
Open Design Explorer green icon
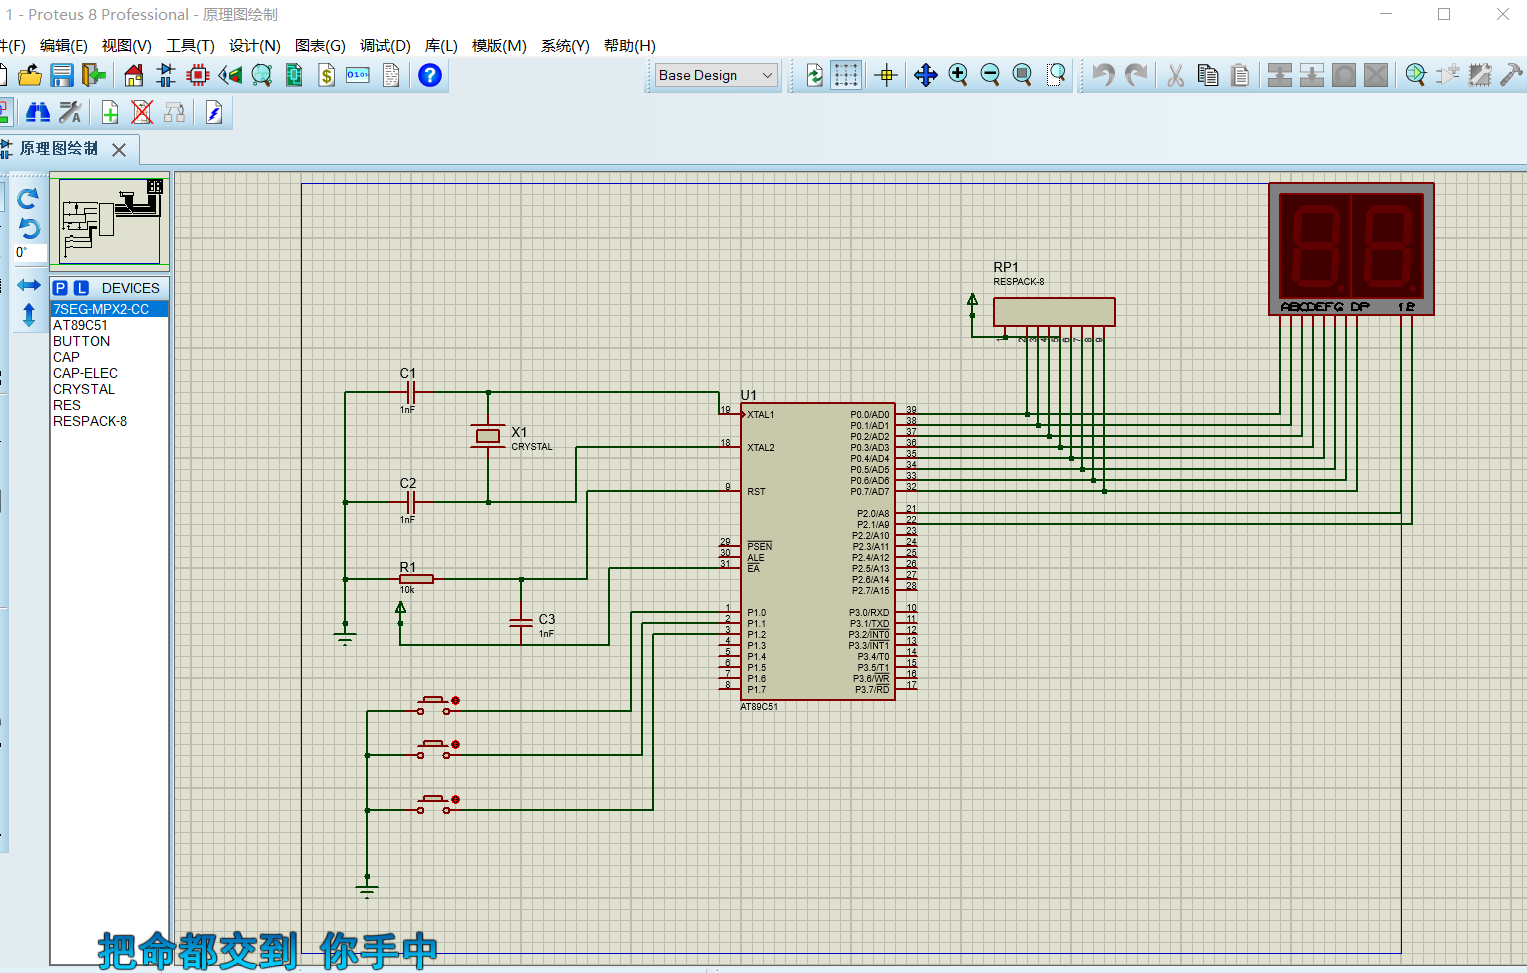(294, 75)
